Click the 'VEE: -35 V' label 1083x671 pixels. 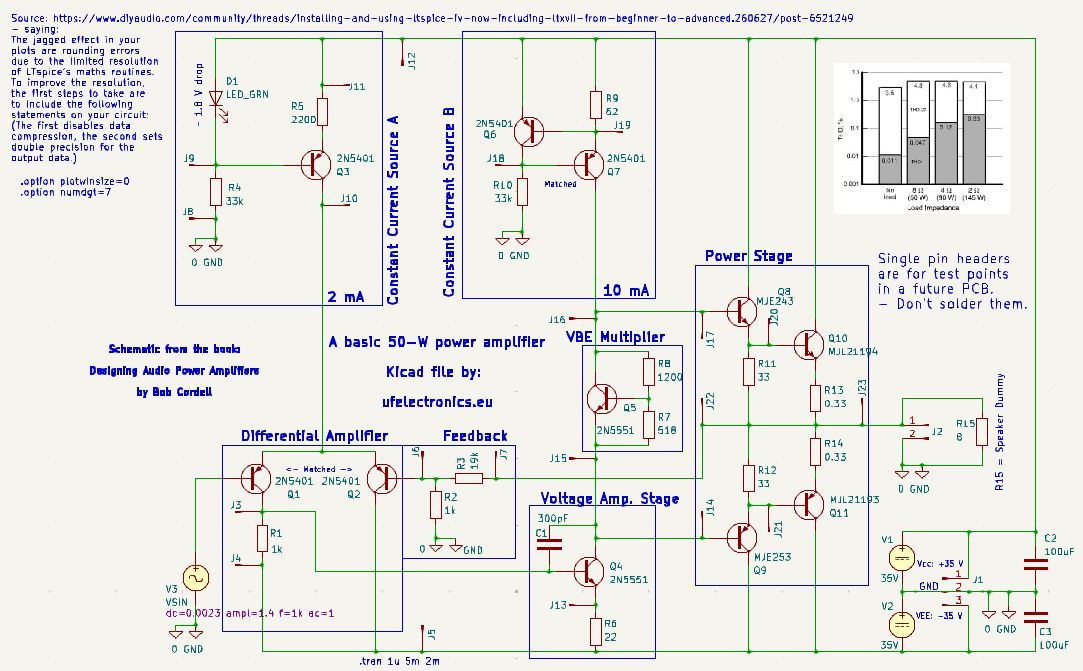(939, 615)
